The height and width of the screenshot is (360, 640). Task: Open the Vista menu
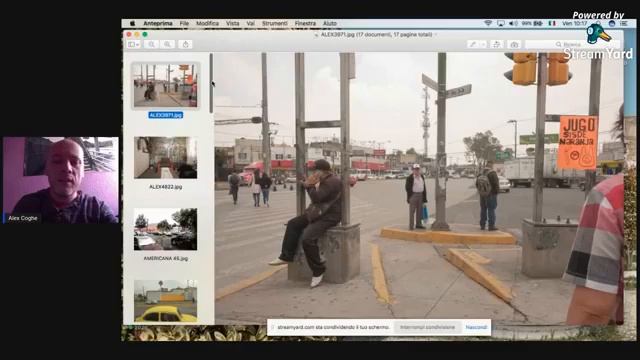tap(233, 24)
